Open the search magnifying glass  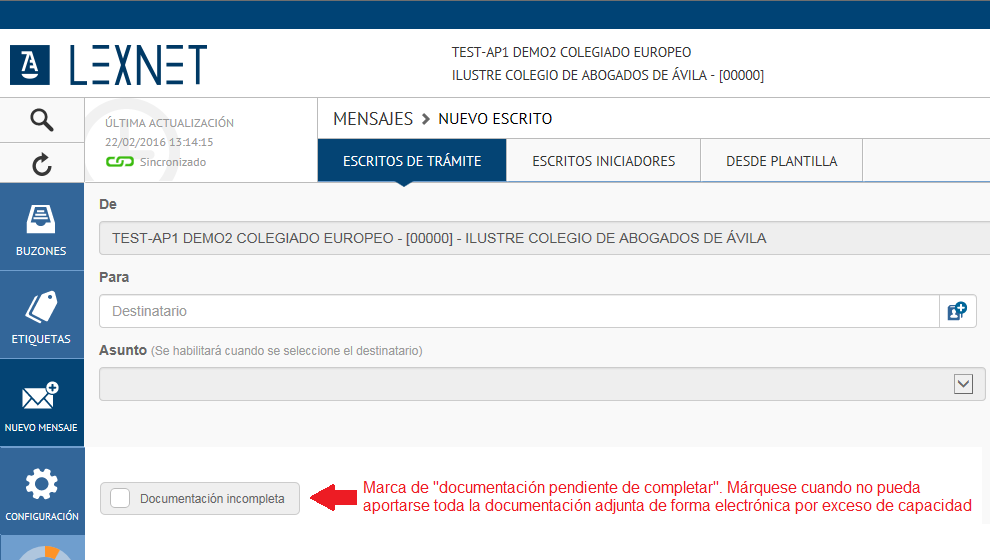(41, 121)
